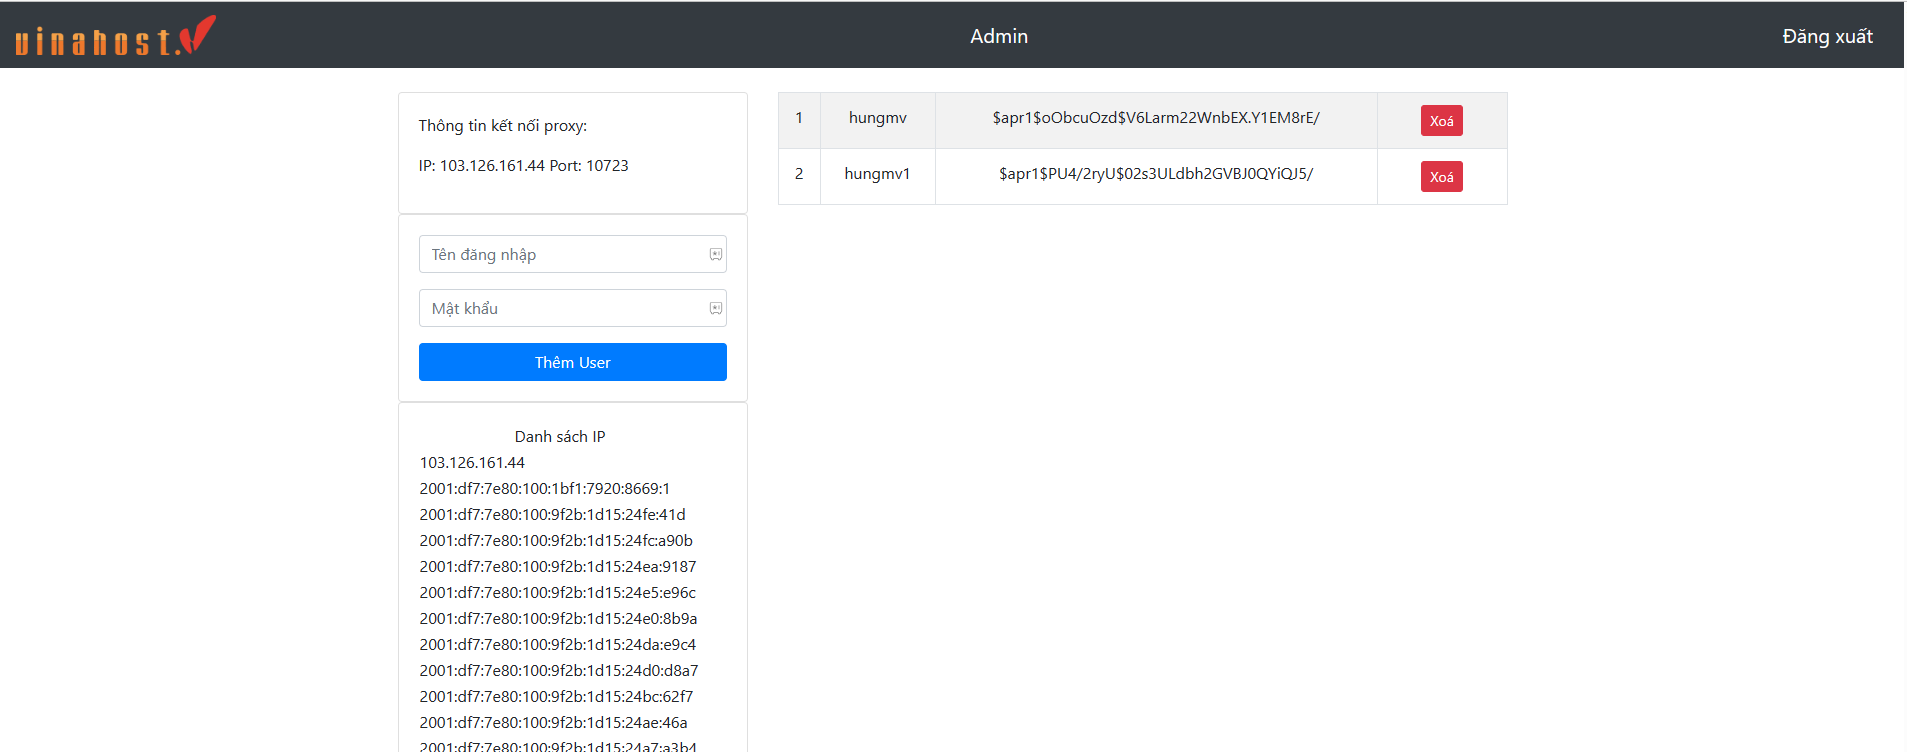This screenshot has height=752, width=1907.
Task: Select IPv6 address ending 24ea:9187
Action: 557,567
